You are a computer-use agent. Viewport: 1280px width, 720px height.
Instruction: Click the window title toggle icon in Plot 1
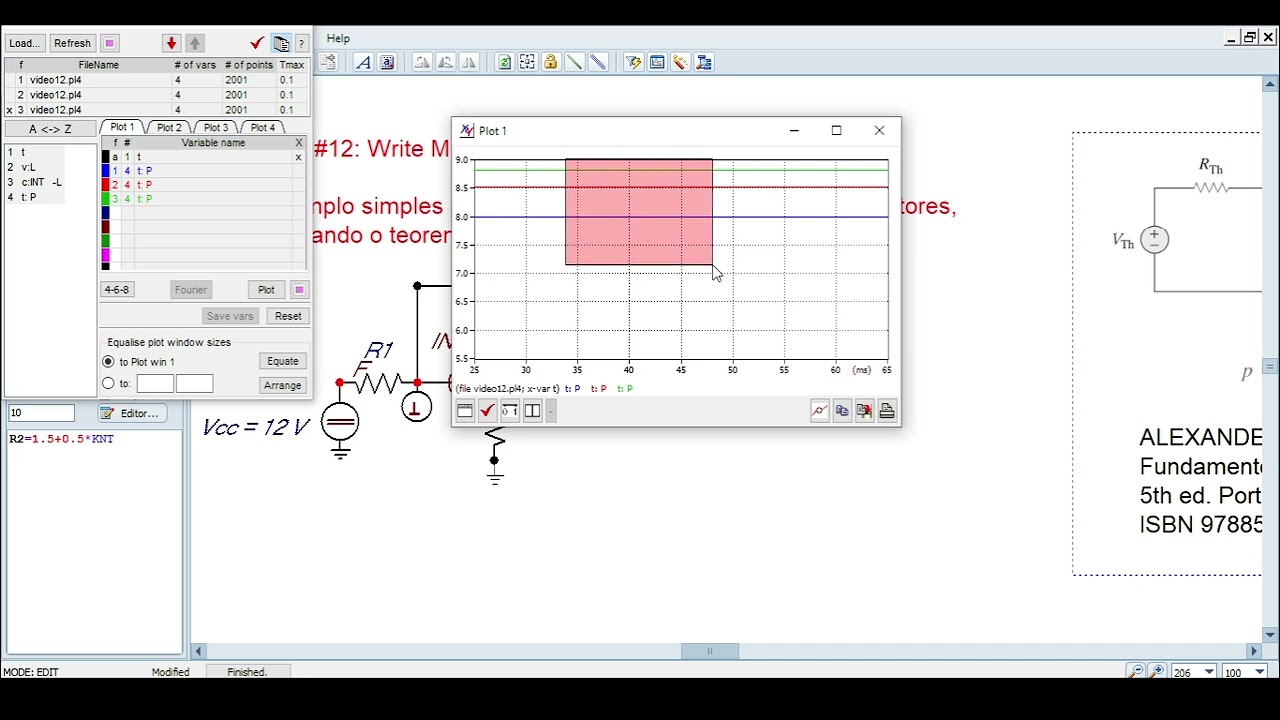(x=465, y=411)
